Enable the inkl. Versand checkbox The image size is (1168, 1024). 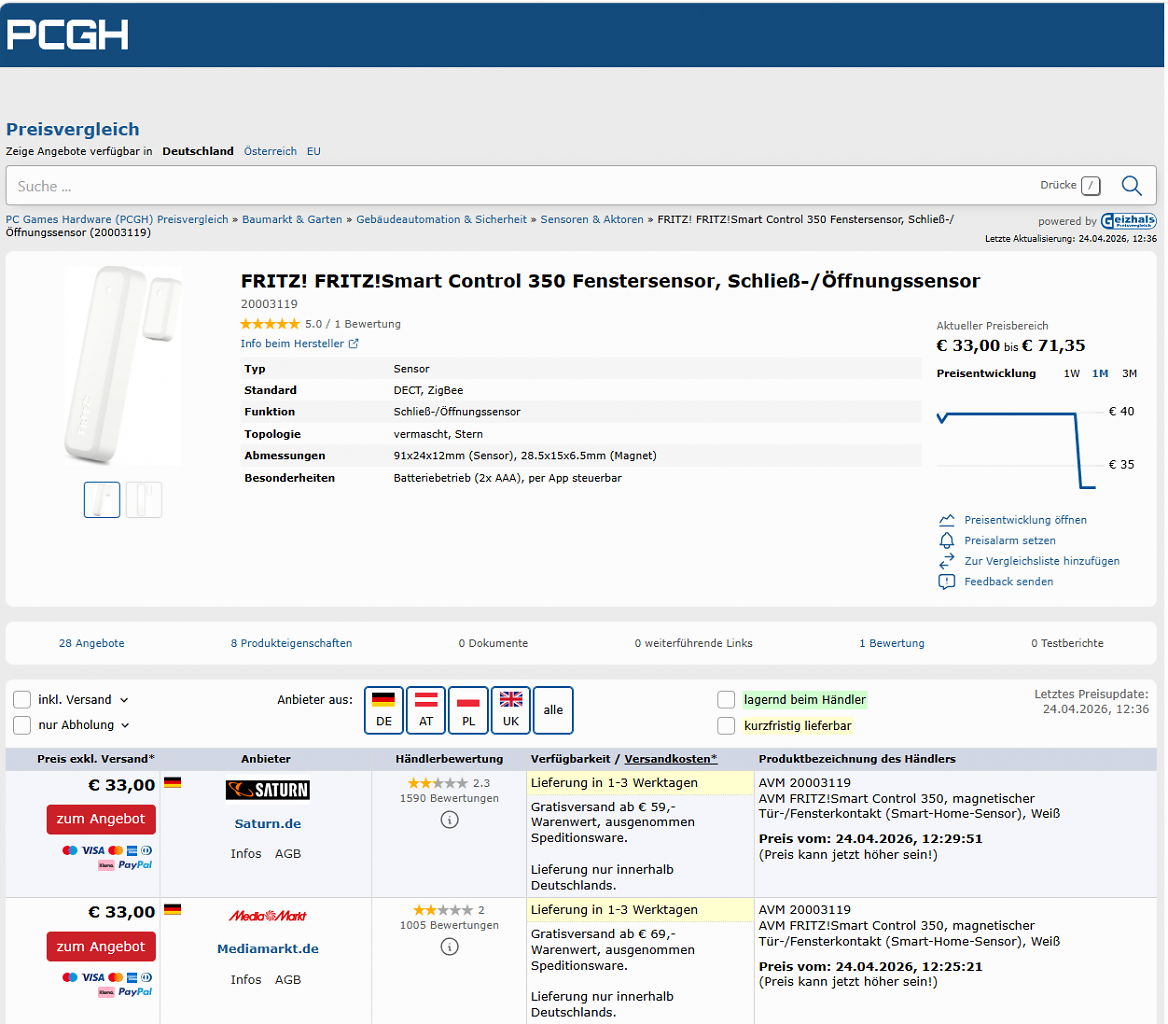[22, 700]
